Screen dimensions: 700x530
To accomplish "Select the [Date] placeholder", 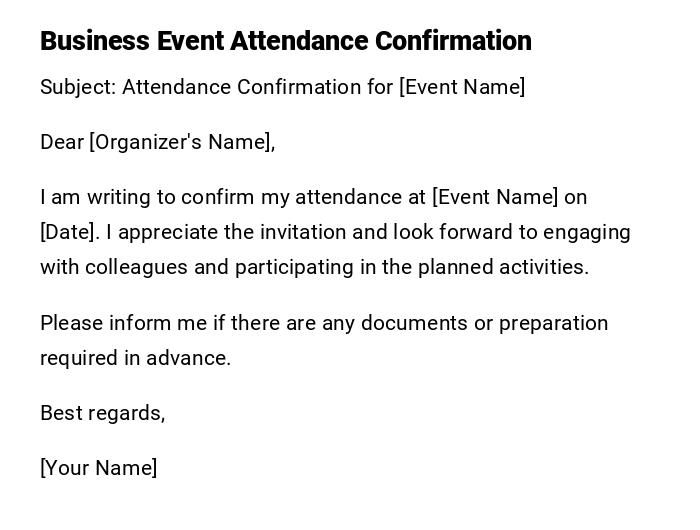I will [69, 232].
